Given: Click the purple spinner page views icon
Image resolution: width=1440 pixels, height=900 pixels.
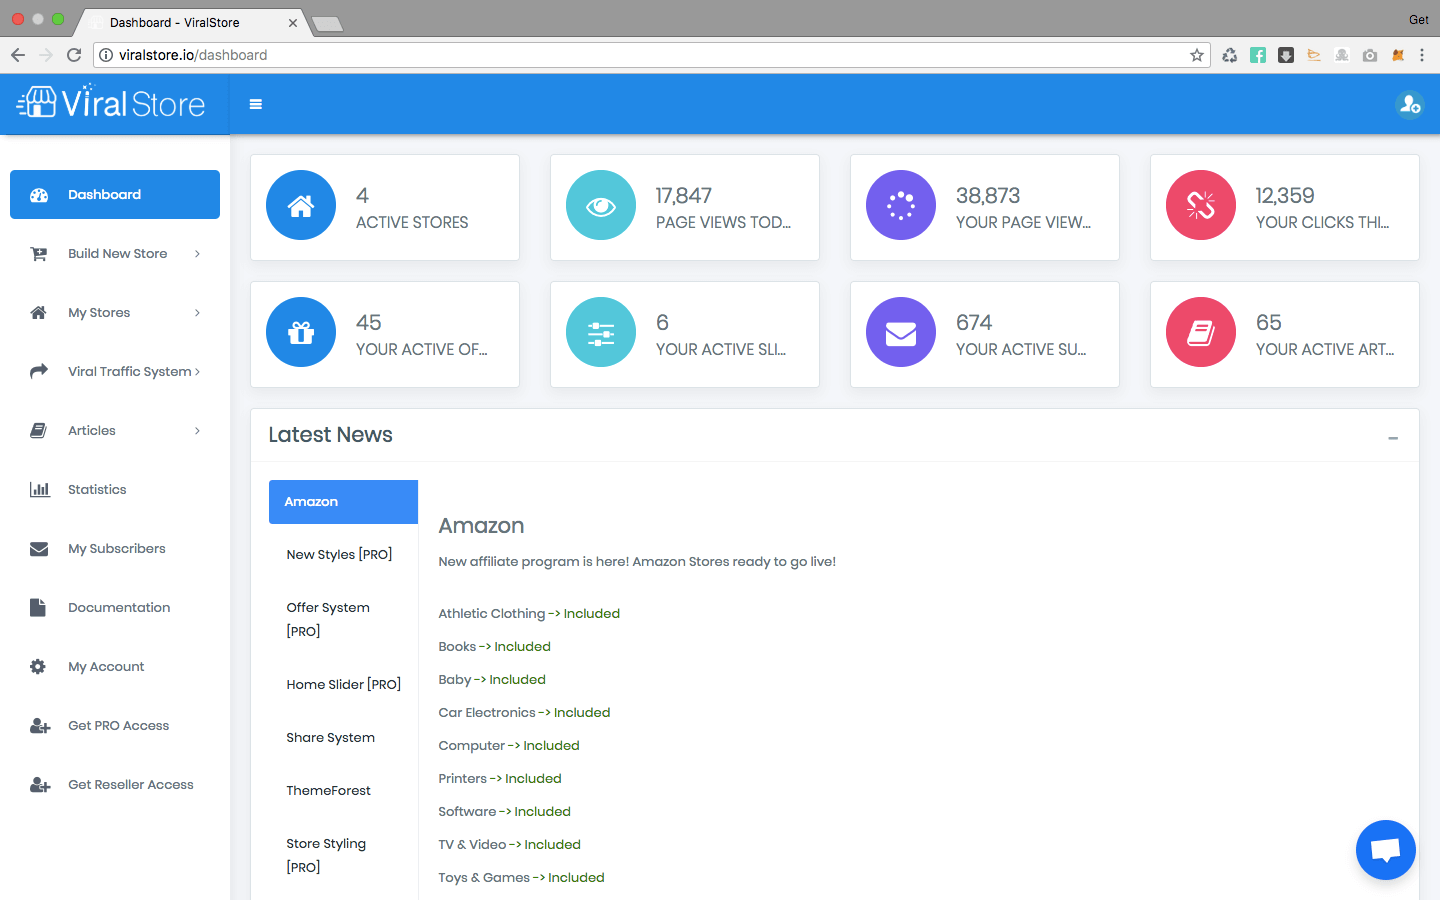Looking at the screenshot, I should click(x=901, y=205).
